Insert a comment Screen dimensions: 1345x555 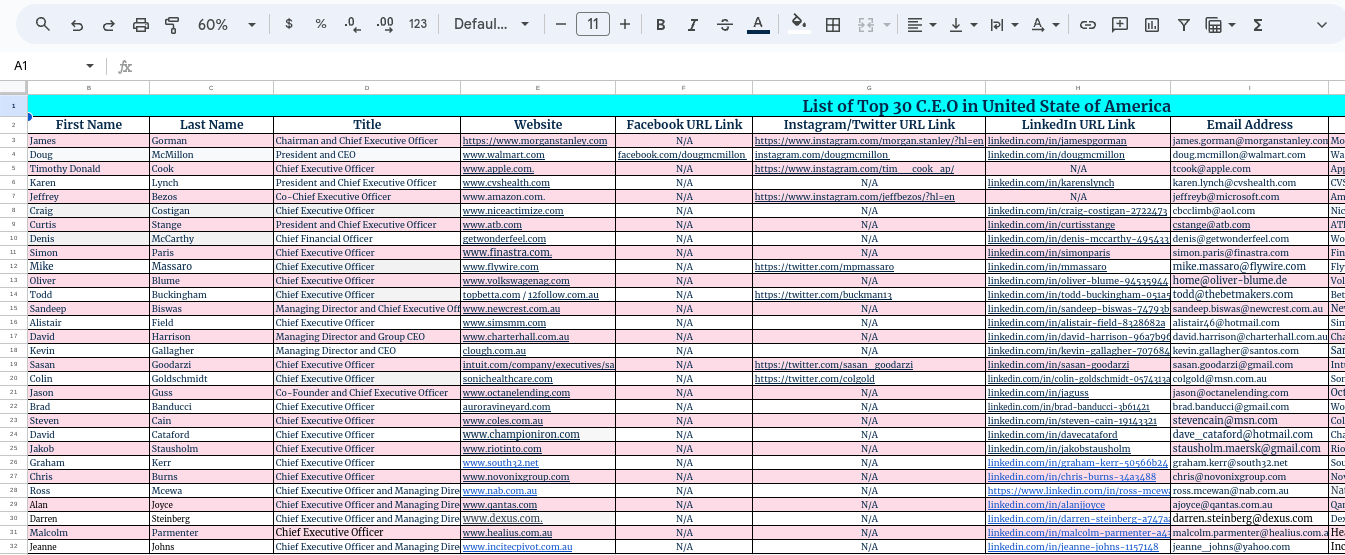[x=1120, y=24]
